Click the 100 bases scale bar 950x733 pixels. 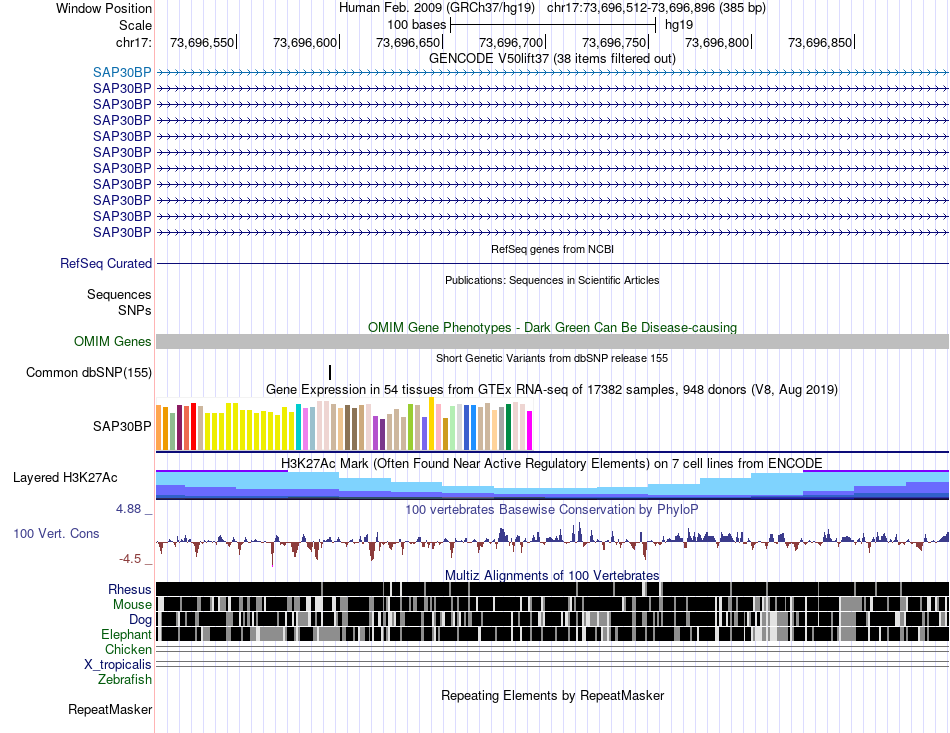point(553,25)
